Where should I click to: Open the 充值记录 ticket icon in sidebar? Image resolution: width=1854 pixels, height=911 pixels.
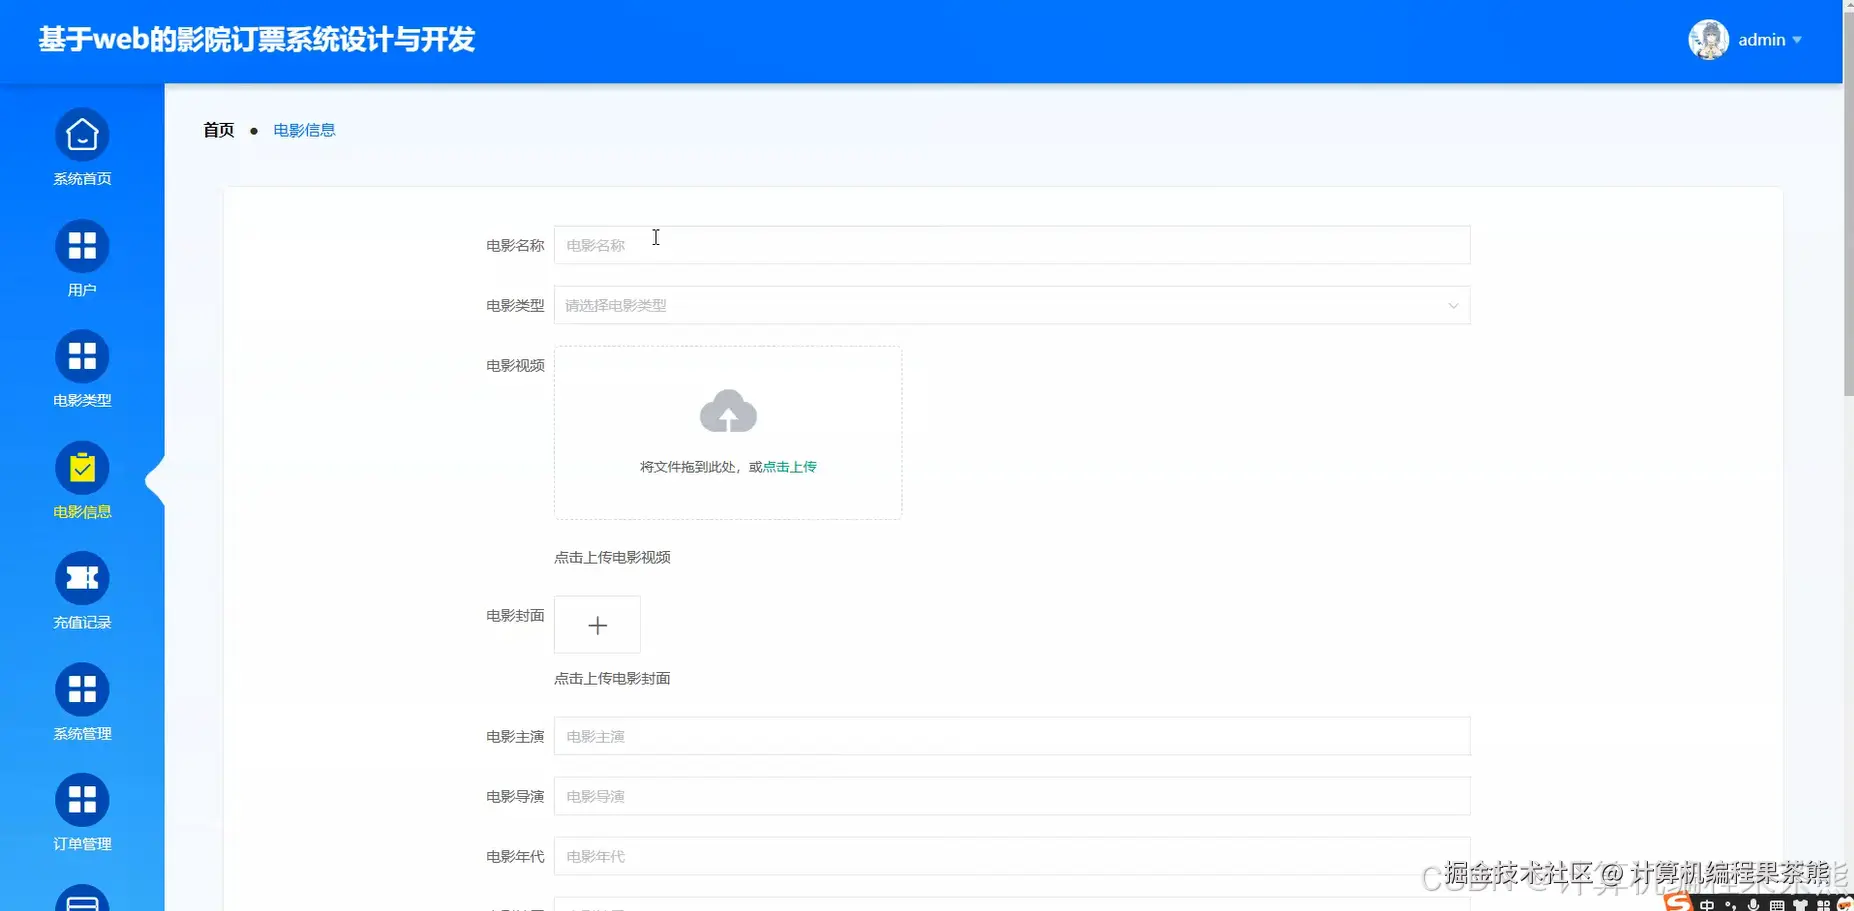(x=82, y=577)
